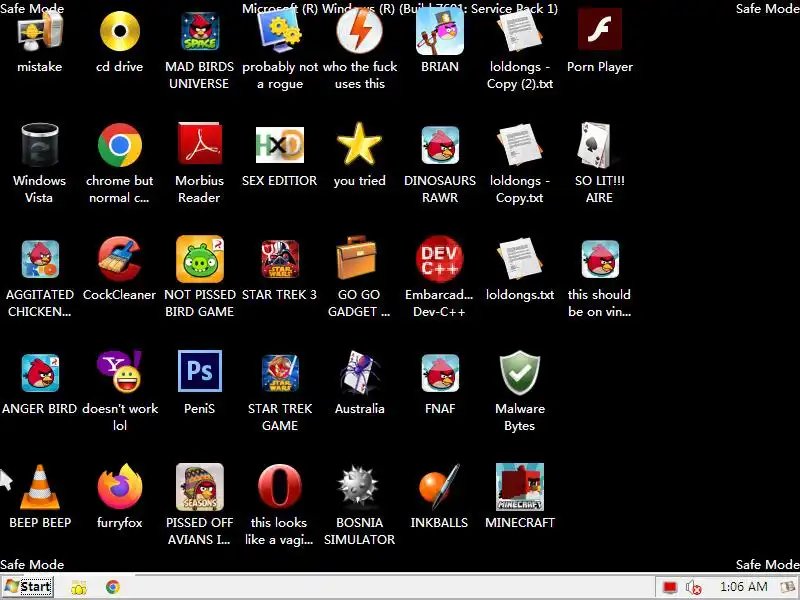The image size is (800, 600).
Task: Open the 'cd drive' gold disc icon
Action: click(x=119, y=32)
